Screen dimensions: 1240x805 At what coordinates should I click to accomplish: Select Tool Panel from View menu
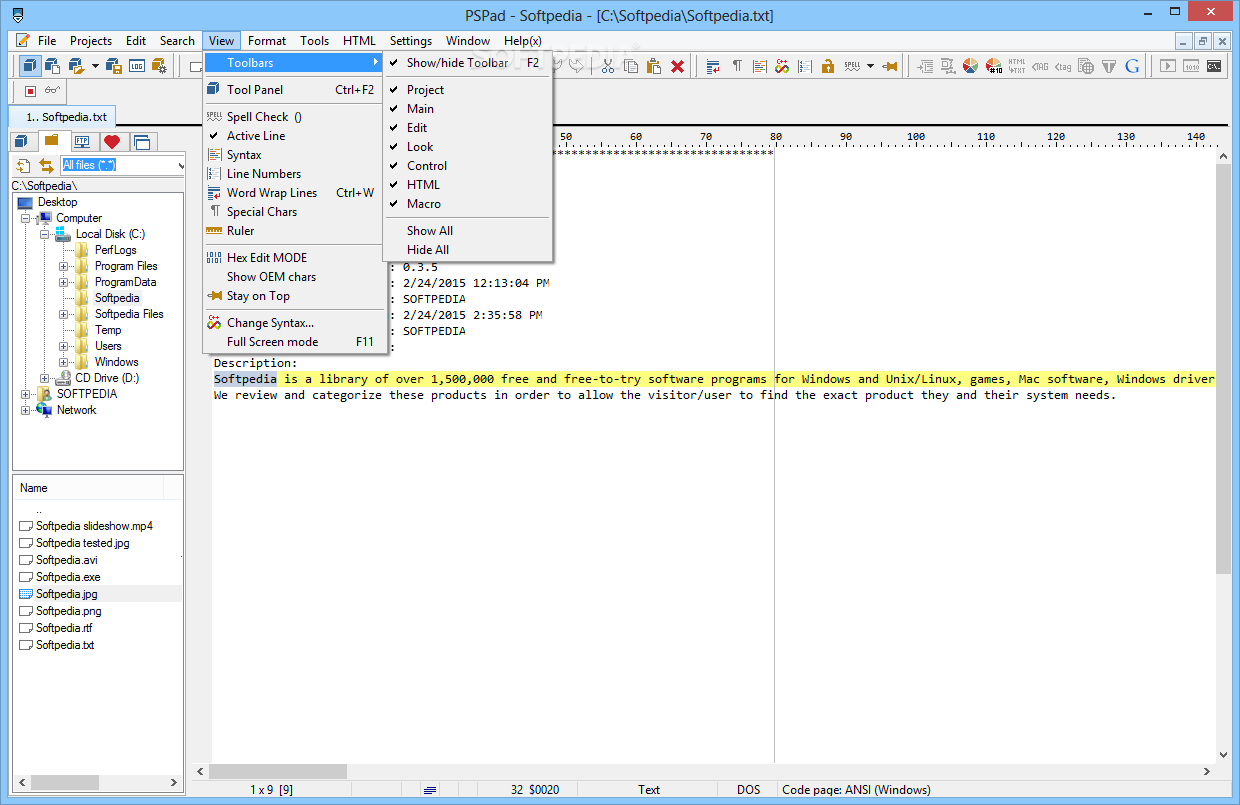tap(294, 90)
